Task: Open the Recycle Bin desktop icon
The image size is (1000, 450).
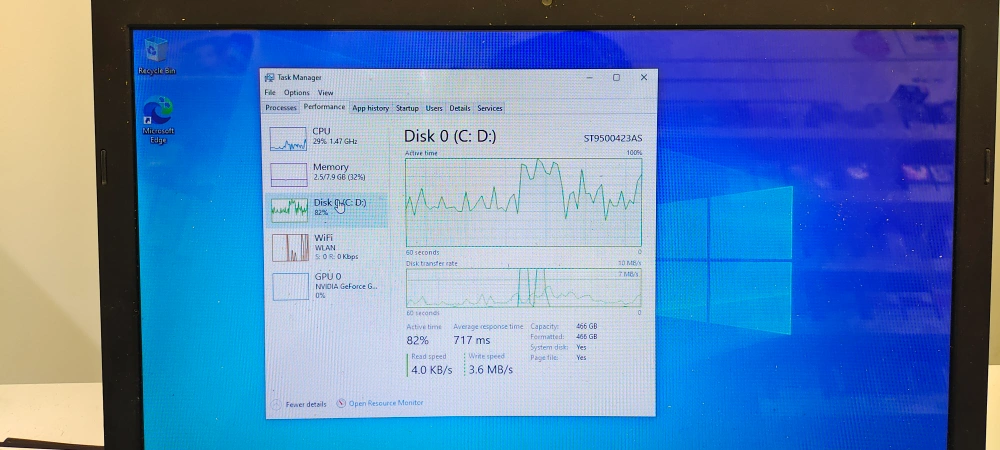Action: 155,51
